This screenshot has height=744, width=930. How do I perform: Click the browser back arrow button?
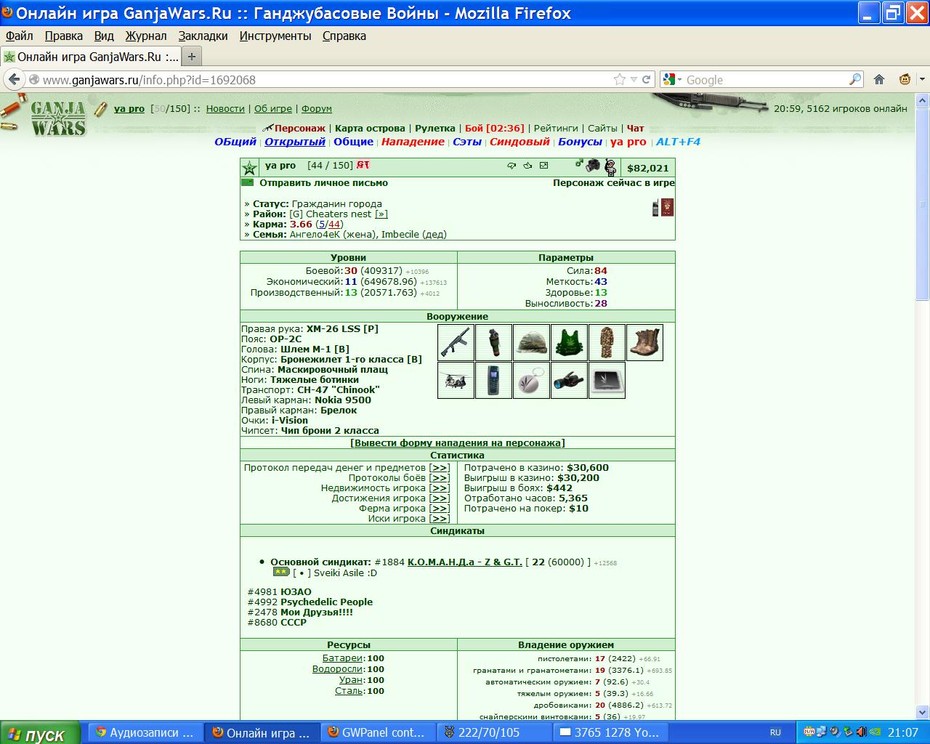14,80
